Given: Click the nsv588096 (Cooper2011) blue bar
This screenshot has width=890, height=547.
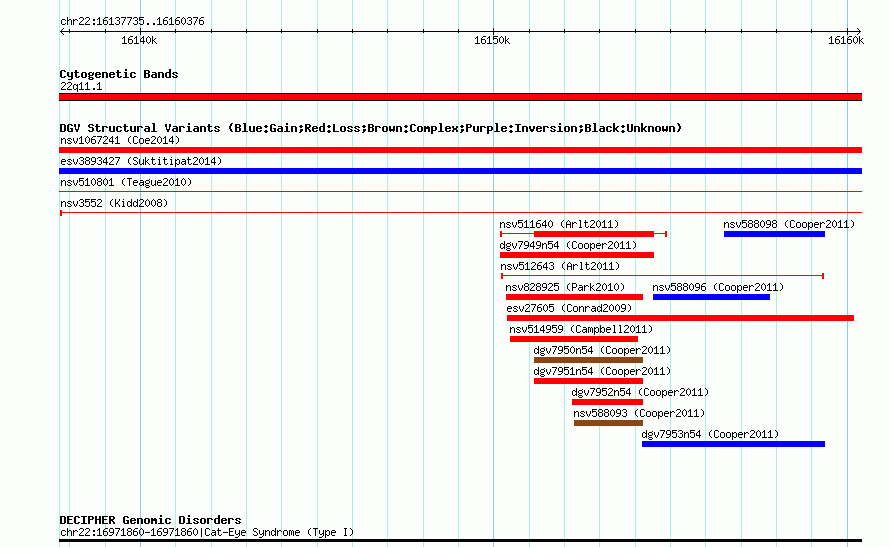Looking at the screenshot, I should [x=711, y=297].
